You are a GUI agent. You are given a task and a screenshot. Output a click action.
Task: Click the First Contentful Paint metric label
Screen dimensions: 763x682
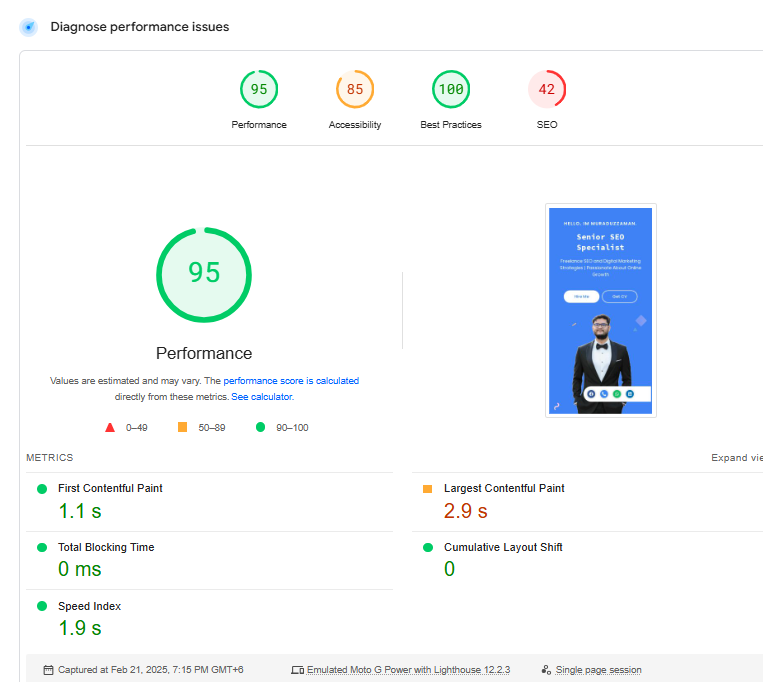(110, 488)
